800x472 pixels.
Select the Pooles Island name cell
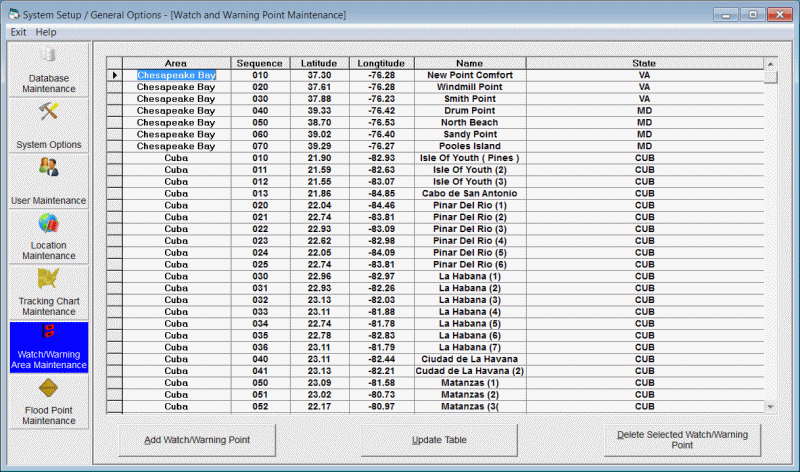point(470,146)
